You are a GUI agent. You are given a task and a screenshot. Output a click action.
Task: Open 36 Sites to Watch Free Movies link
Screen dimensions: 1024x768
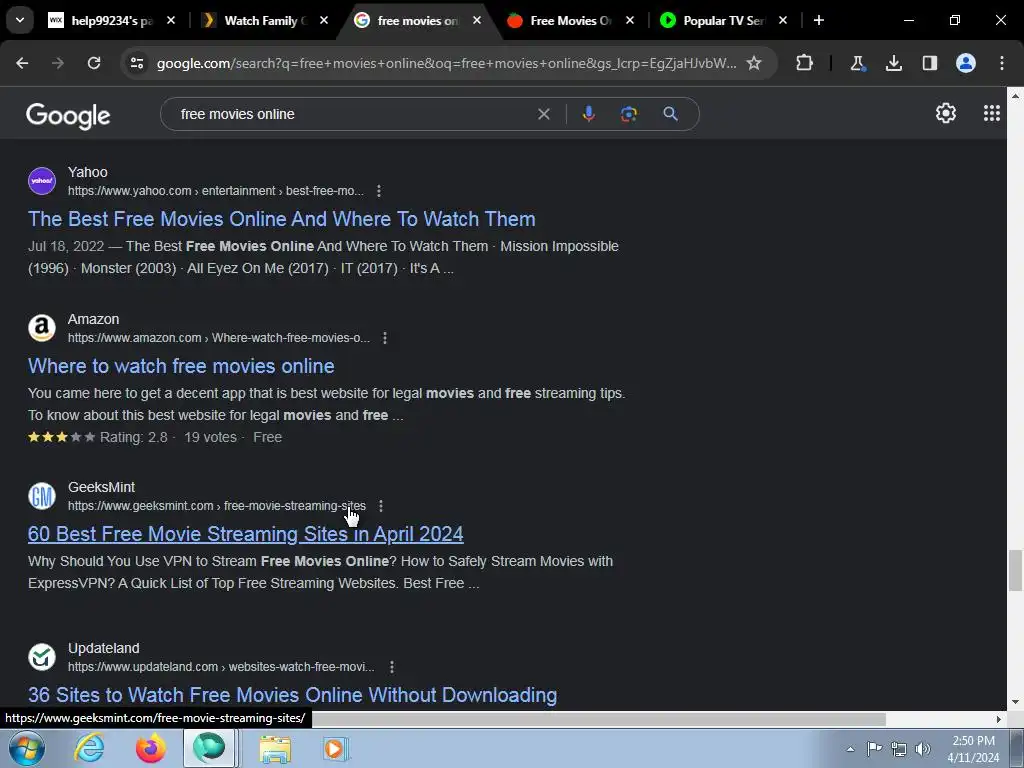(293, 695)
